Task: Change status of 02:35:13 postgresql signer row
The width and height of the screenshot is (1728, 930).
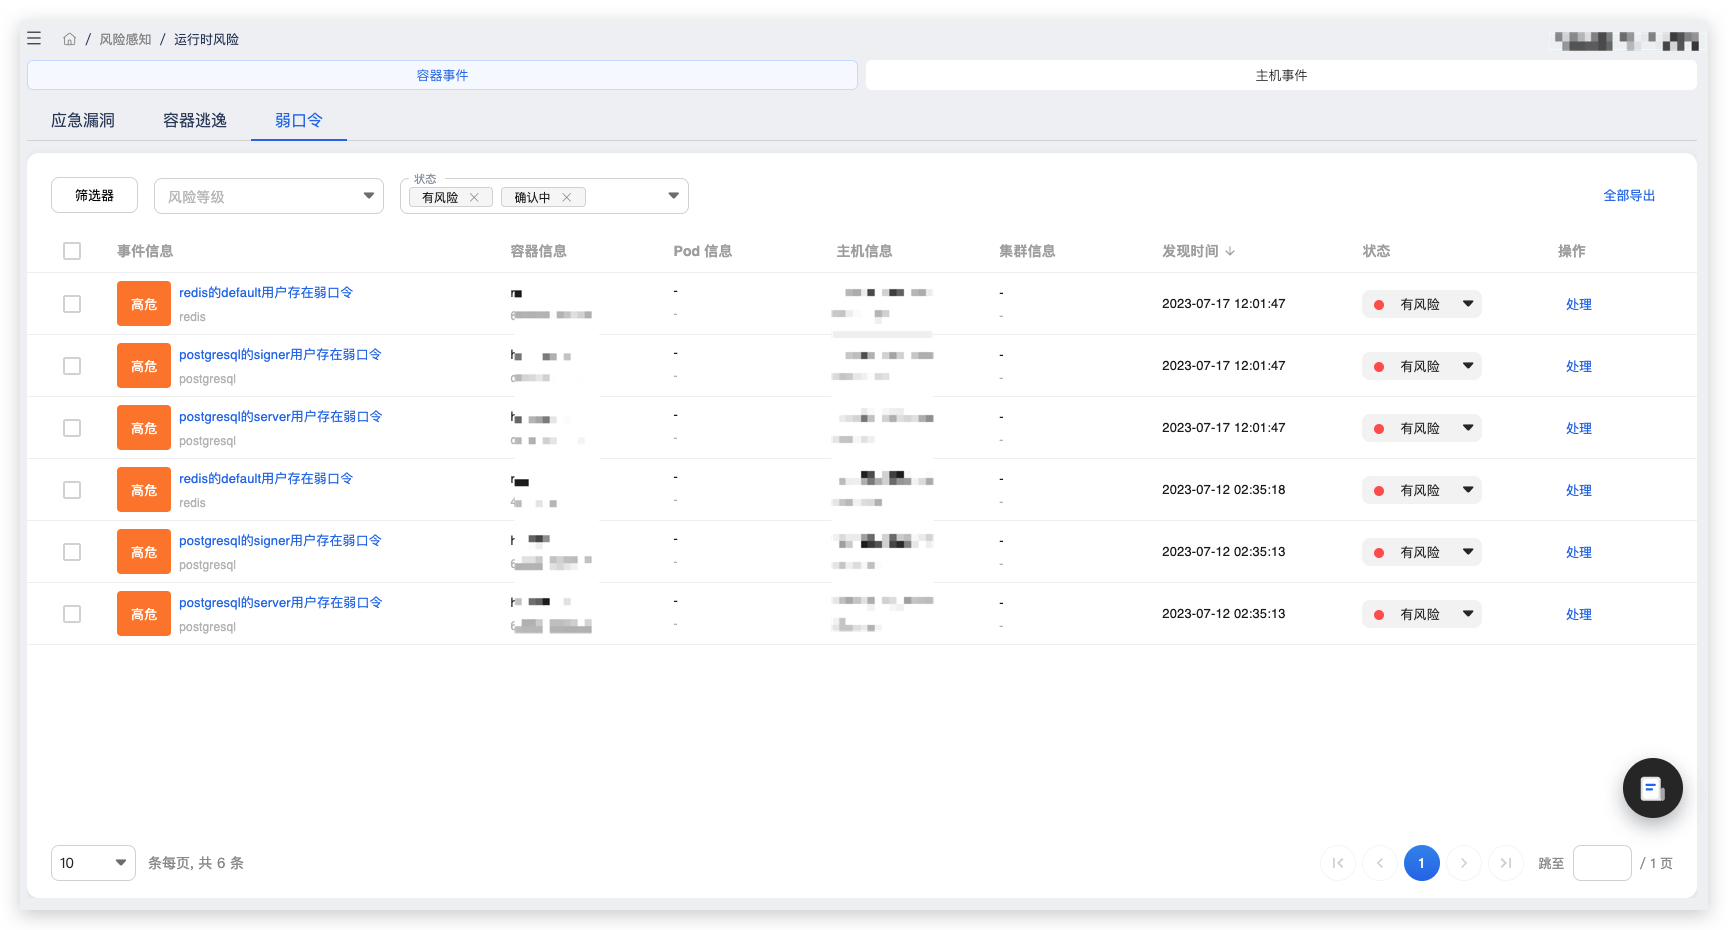Action: pos(1421,552)
